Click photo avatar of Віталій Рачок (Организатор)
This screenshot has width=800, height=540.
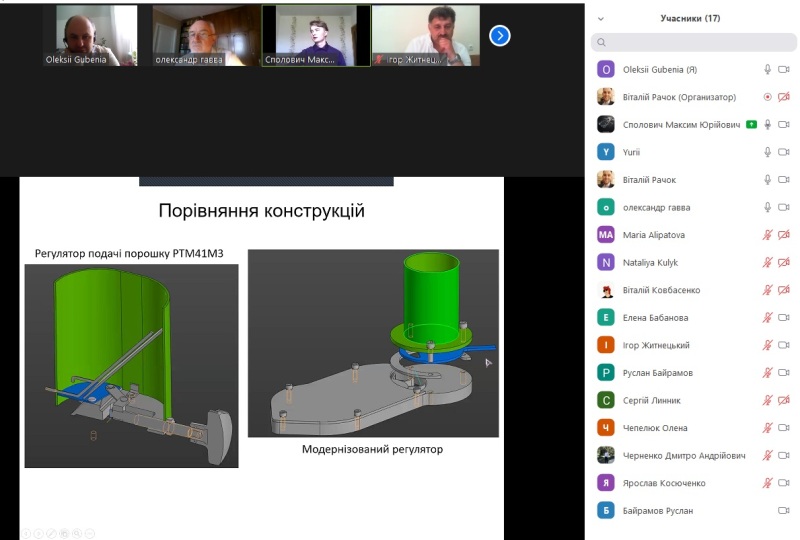606,97
